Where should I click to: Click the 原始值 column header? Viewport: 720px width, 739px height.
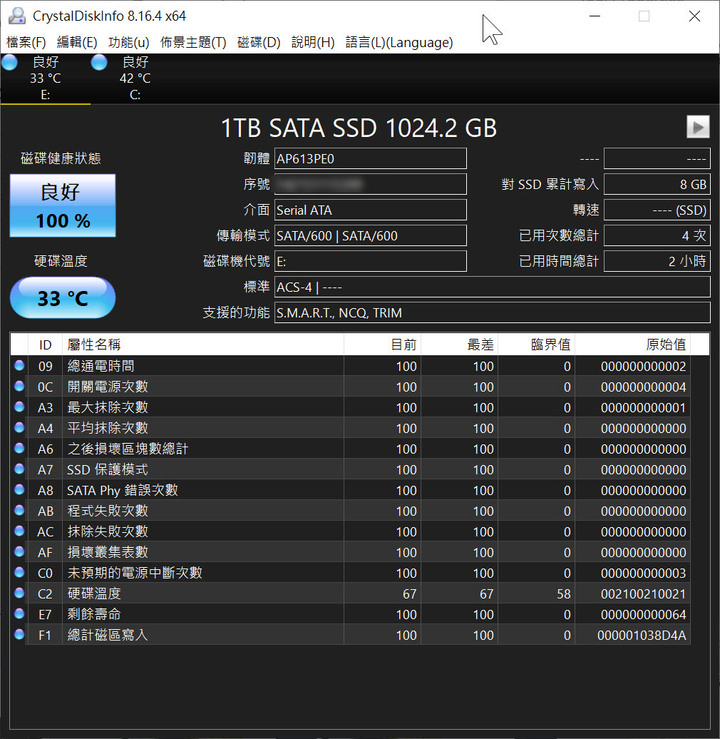[633, 345]
